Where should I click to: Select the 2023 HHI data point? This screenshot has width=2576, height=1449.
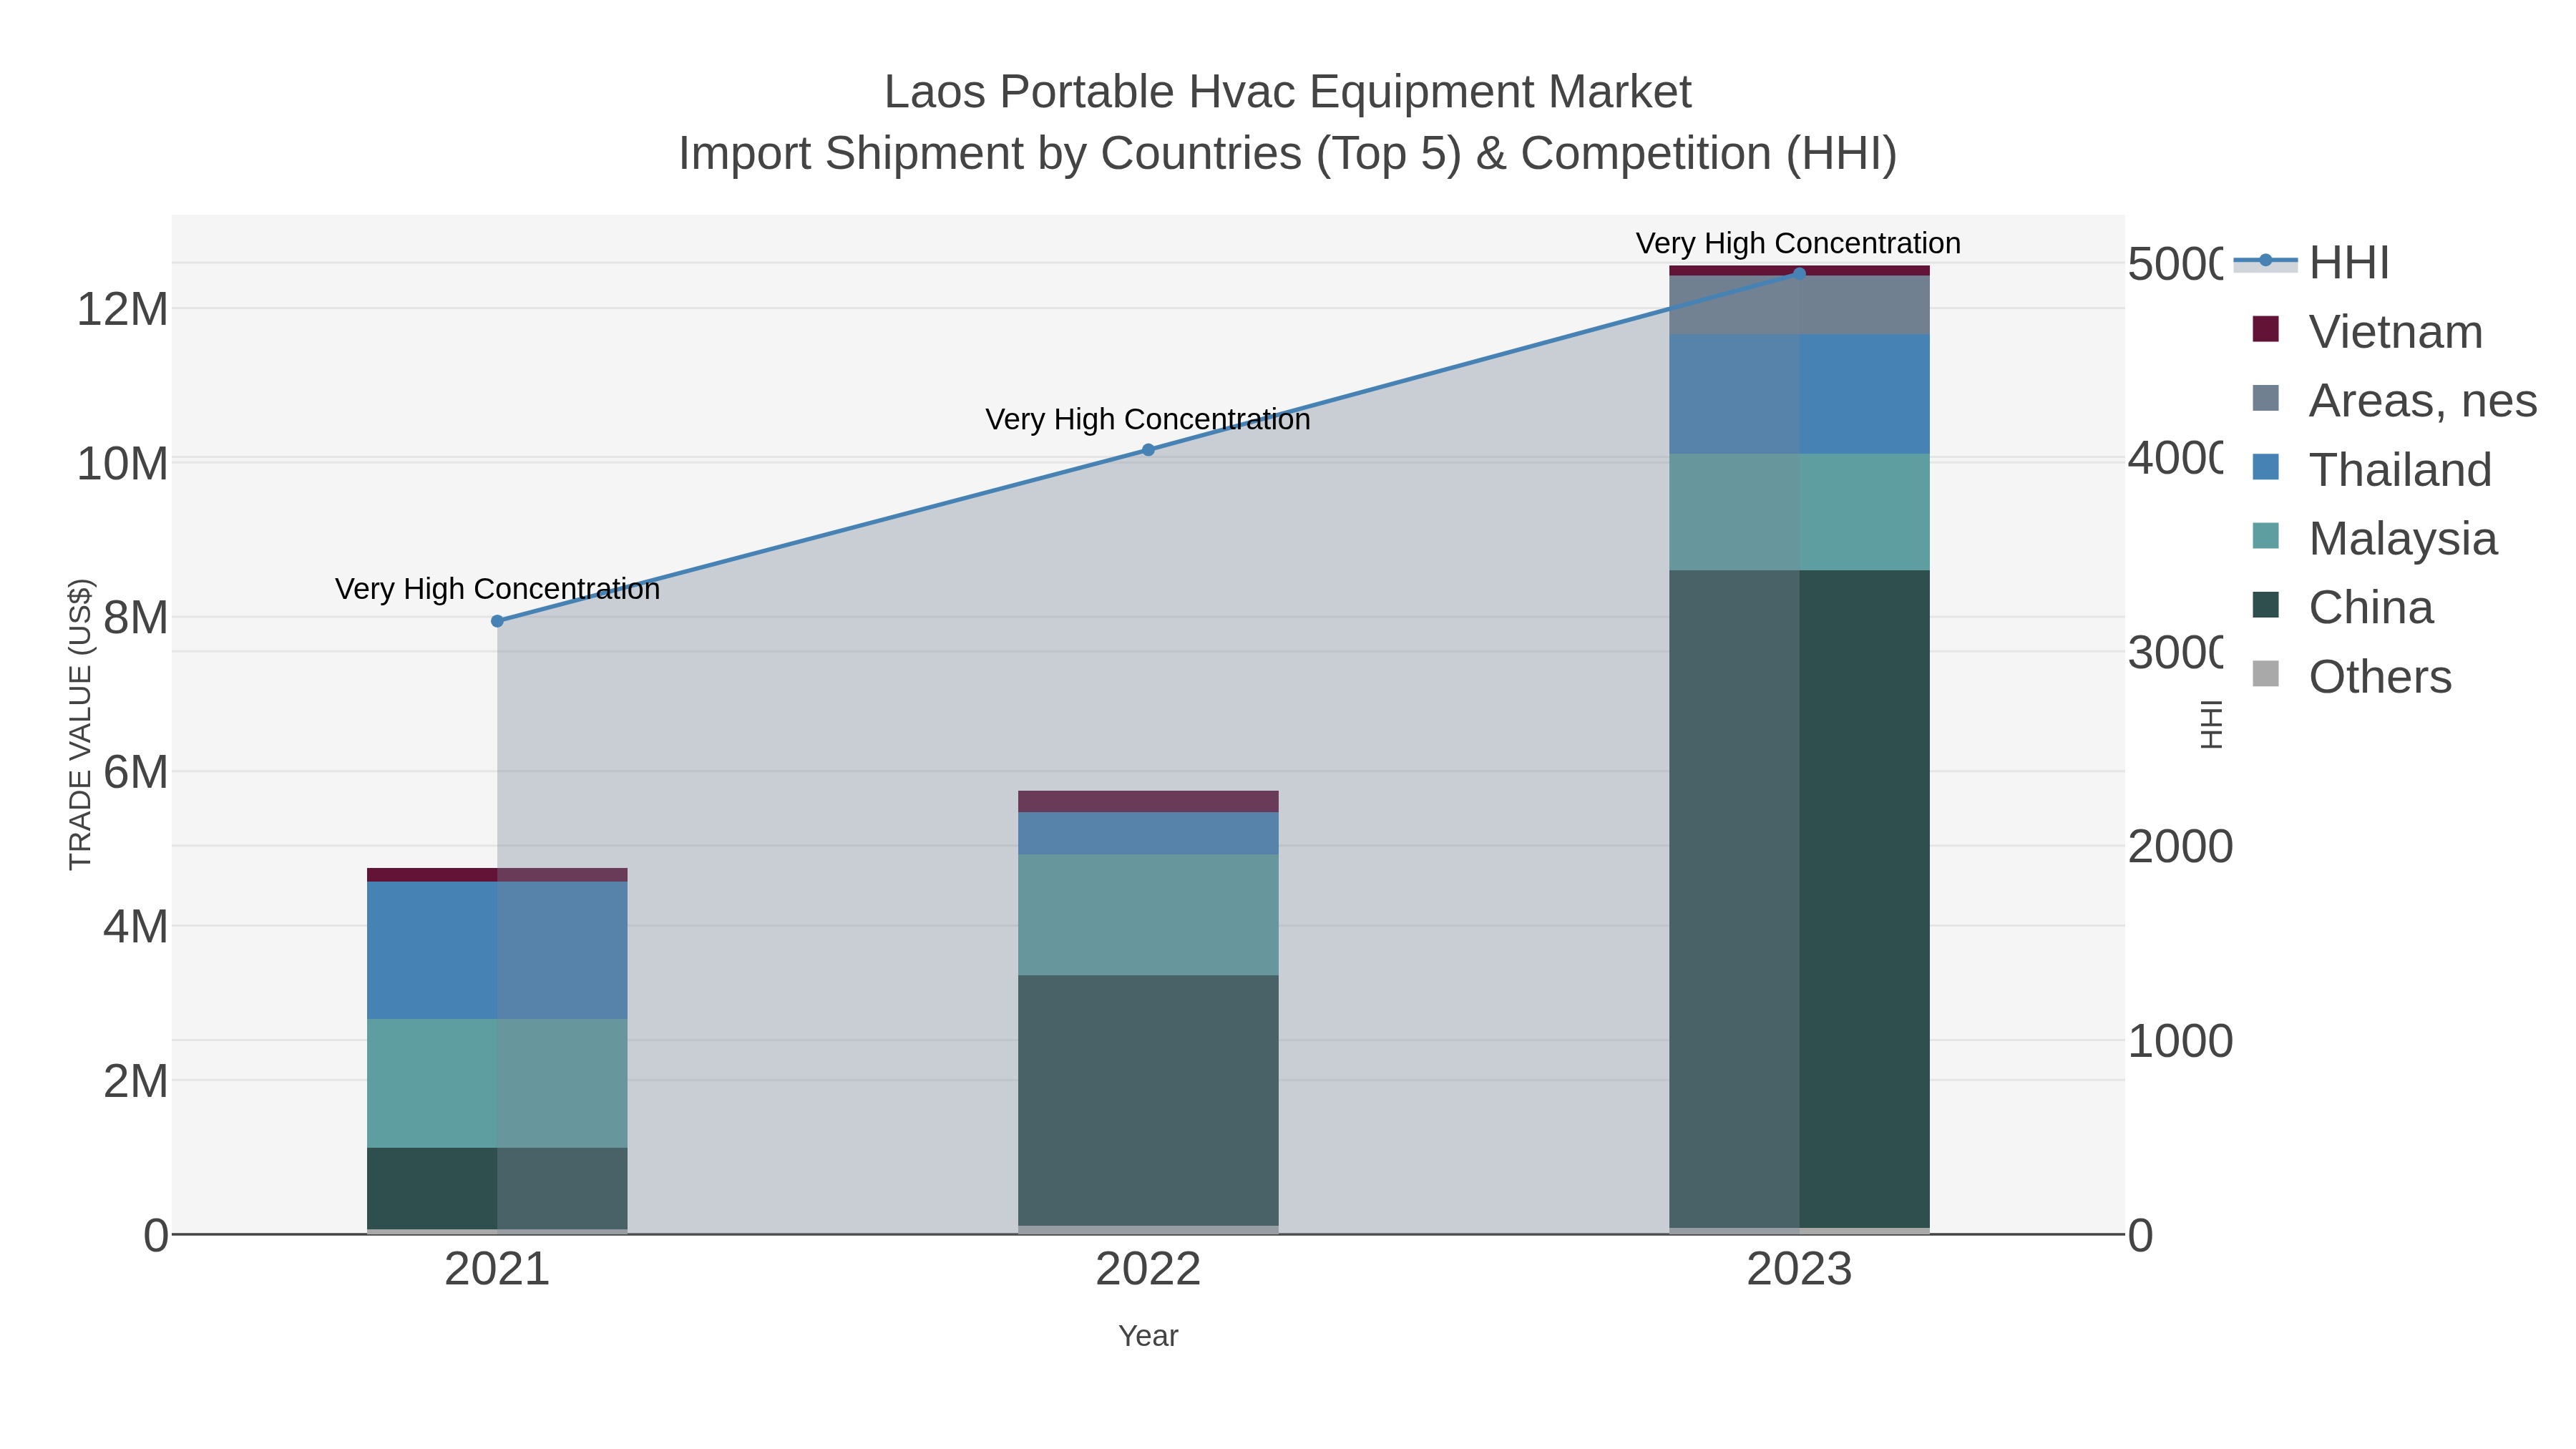1799,274
